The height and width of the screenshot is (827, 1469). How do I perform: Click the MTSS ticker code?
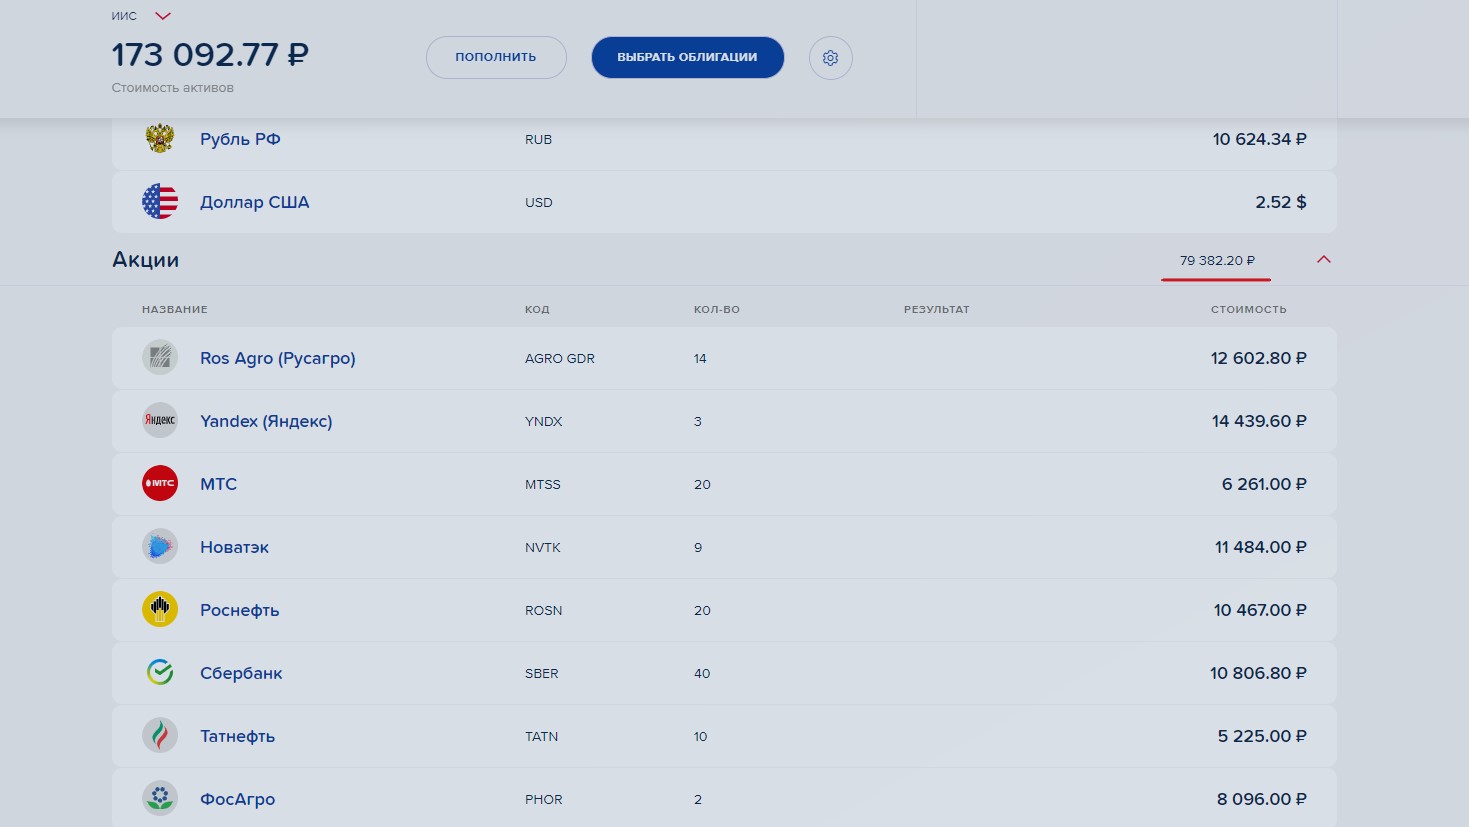pyautogui.click(x=543, y=484)
